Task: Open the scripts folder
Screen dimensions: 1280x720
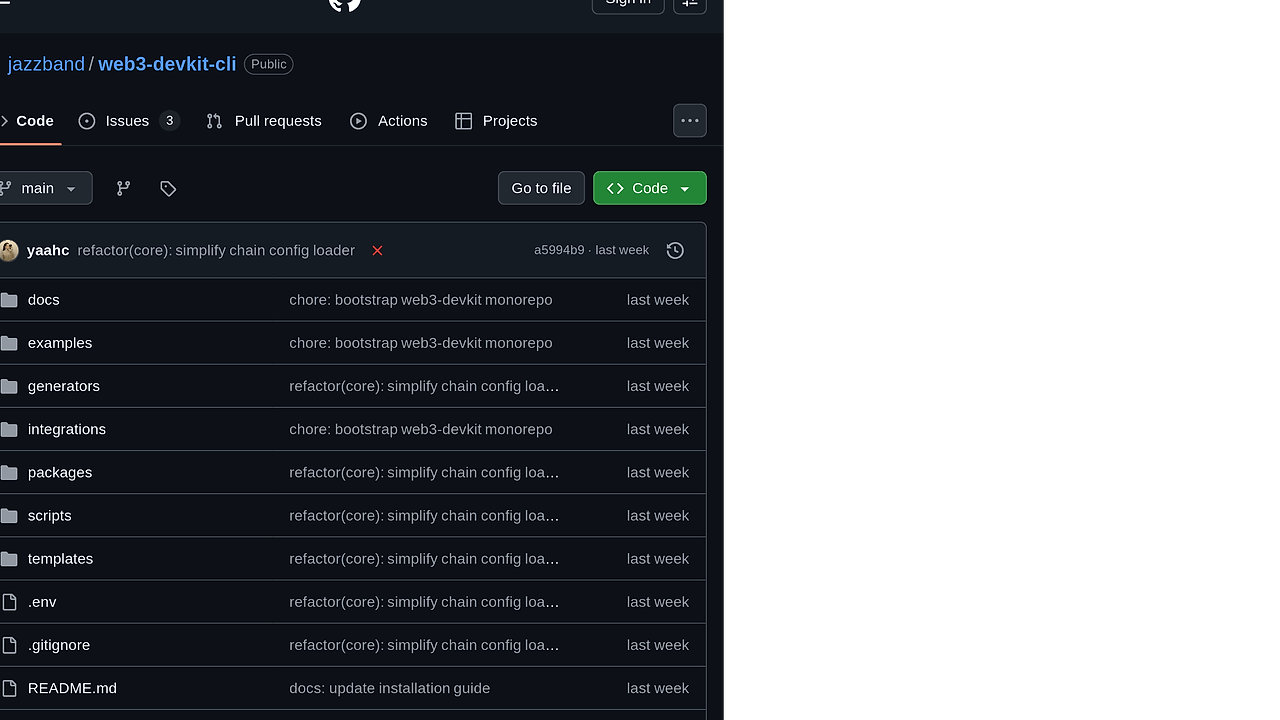Action: pyautogui.click(x=50, y=516)
